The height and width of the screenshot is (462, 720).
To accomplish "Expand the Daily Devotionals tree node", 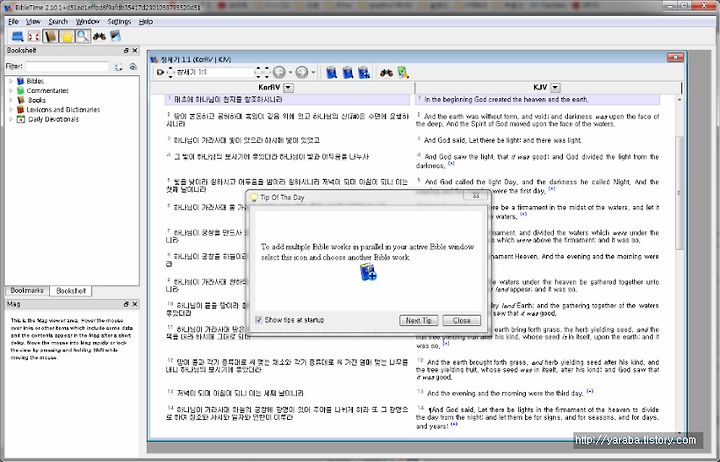I will pyautogui.click(x=11, y=119).
